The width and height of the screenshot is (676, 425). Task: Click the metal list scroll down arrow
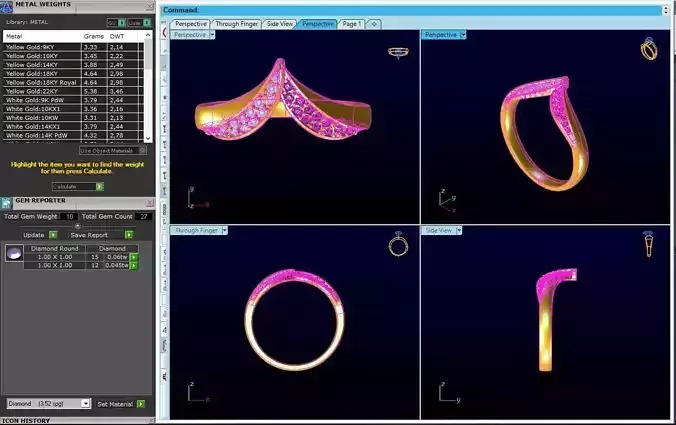[x=148, y=138]
